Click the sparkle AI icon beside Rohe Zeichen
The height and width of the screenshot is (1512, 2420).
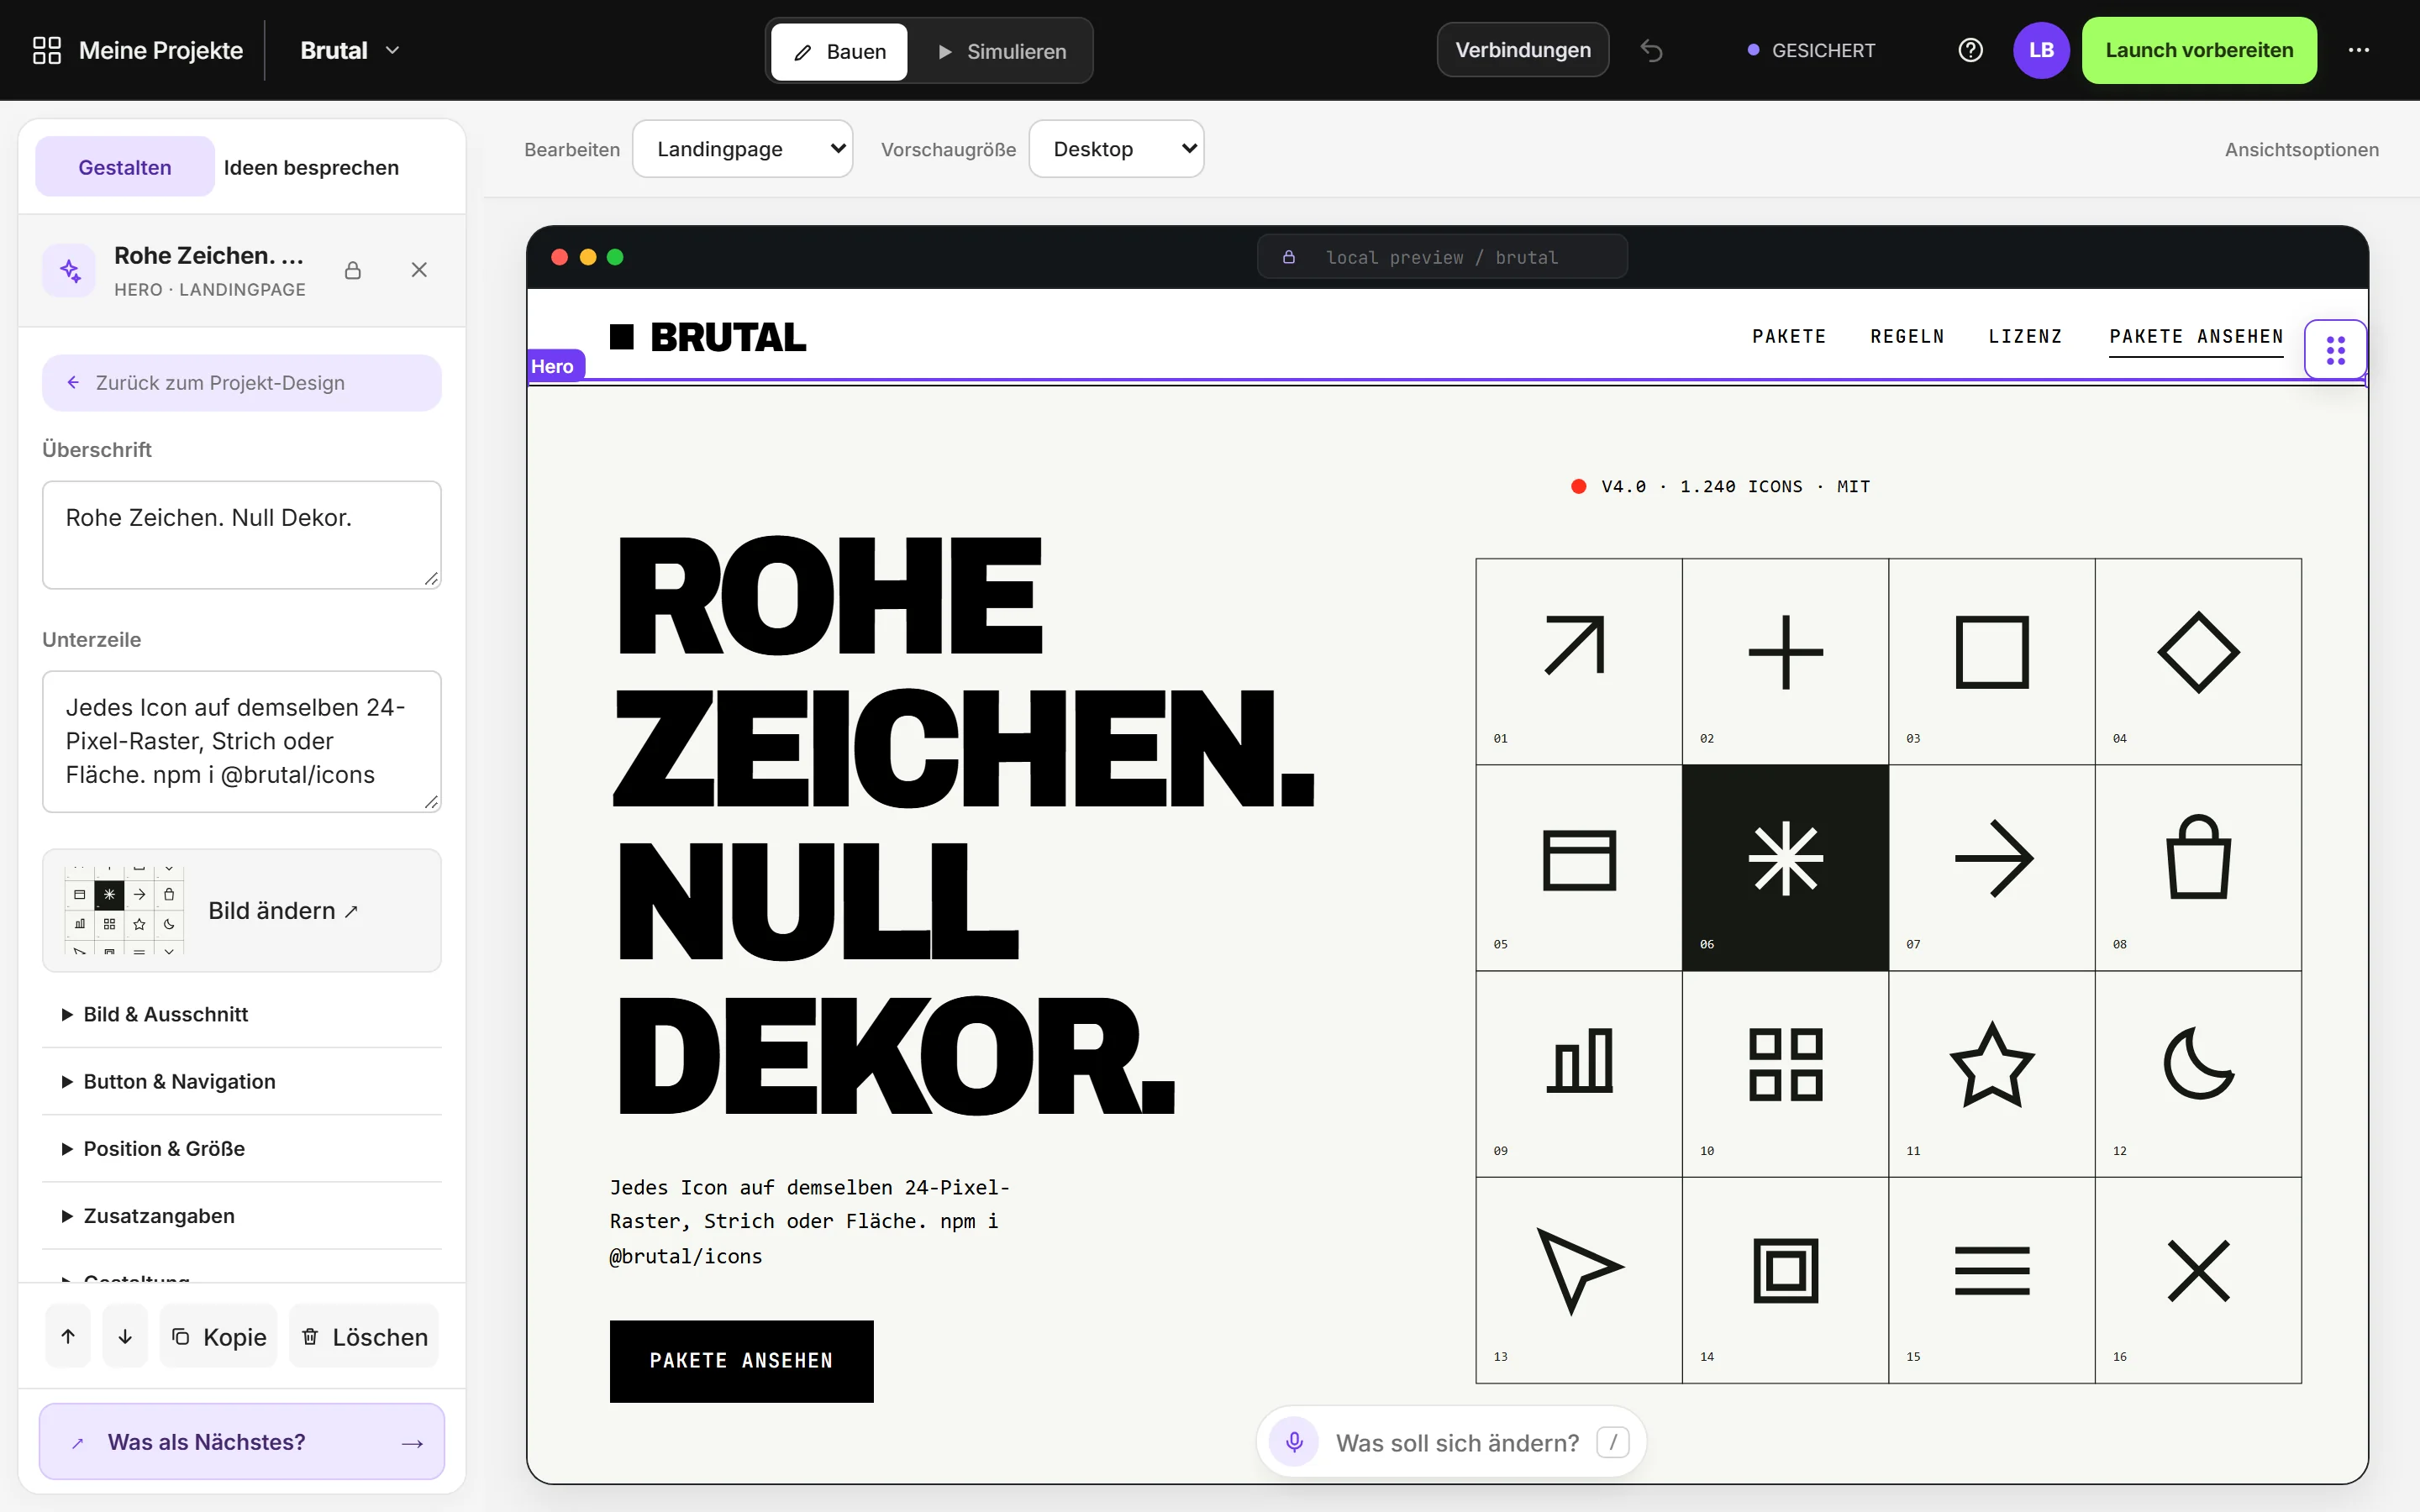(x=70, y=270)
